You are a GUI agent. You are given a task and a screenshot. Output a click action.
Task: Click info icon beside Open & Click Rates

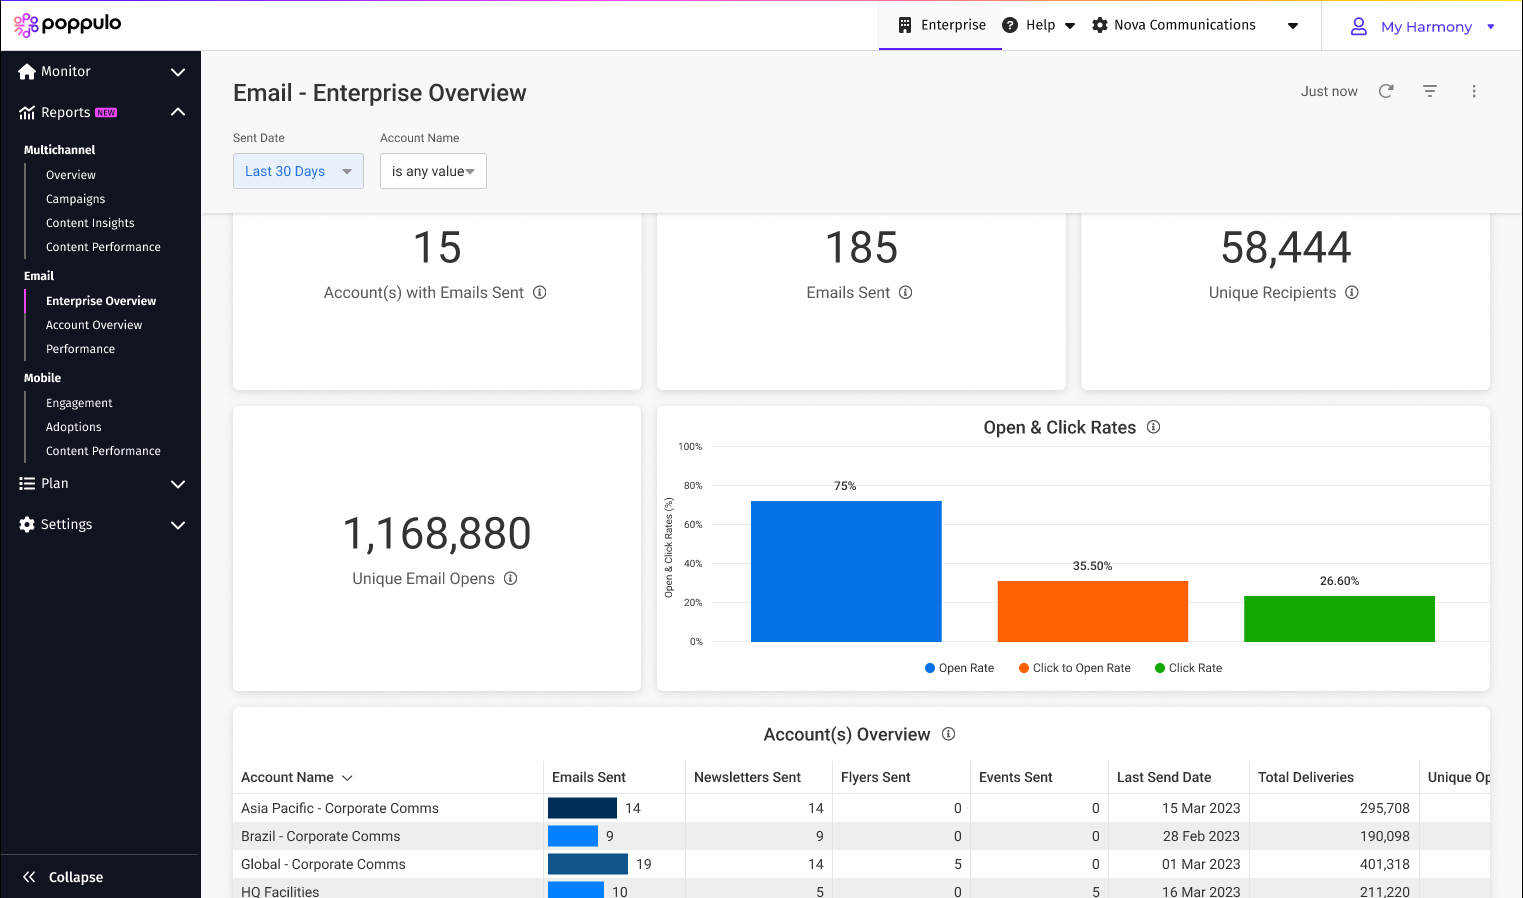click(x=1154, y=427)
